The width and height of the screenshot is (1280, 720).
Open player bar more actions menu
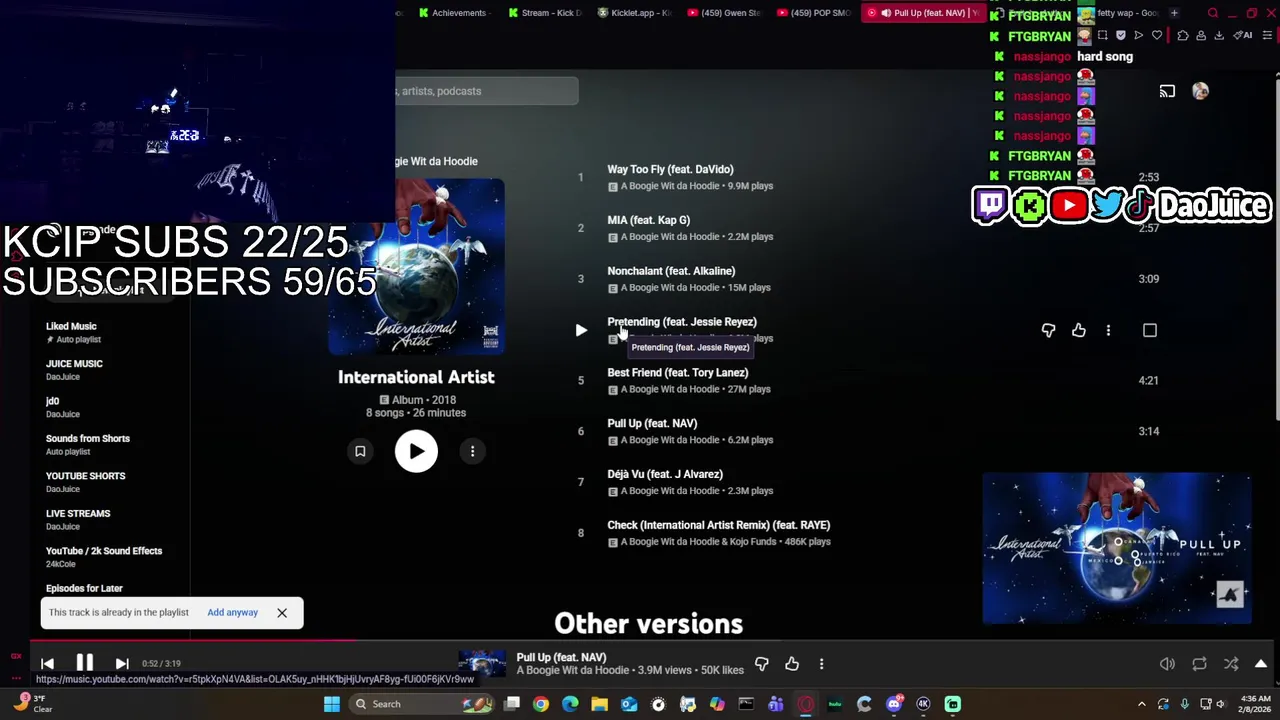point(821,664)
